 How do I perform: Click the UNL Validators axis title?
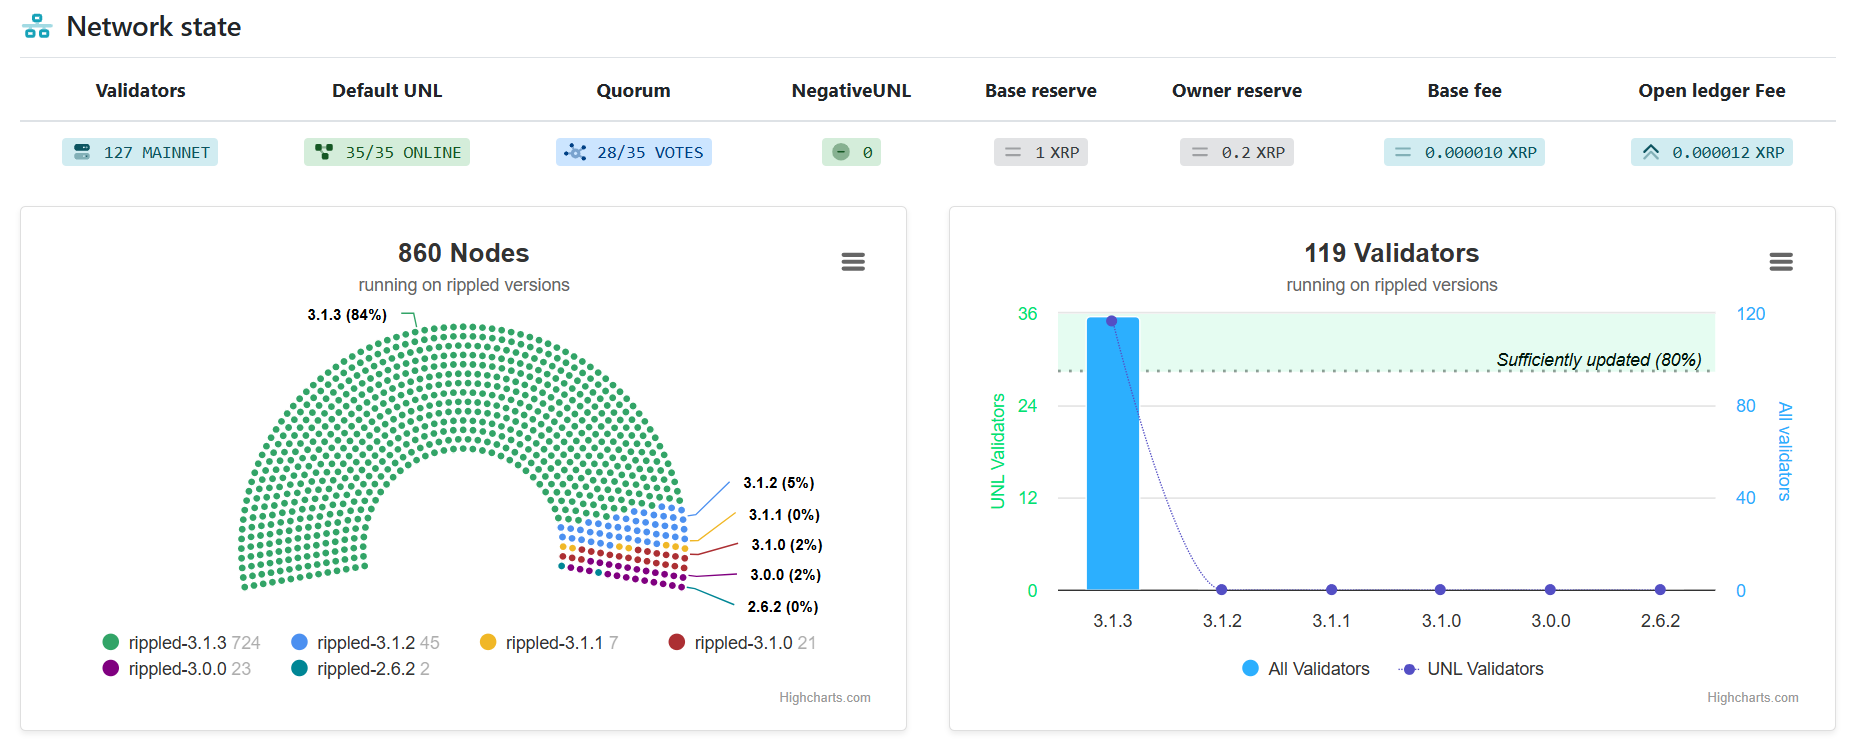point(998,451)
